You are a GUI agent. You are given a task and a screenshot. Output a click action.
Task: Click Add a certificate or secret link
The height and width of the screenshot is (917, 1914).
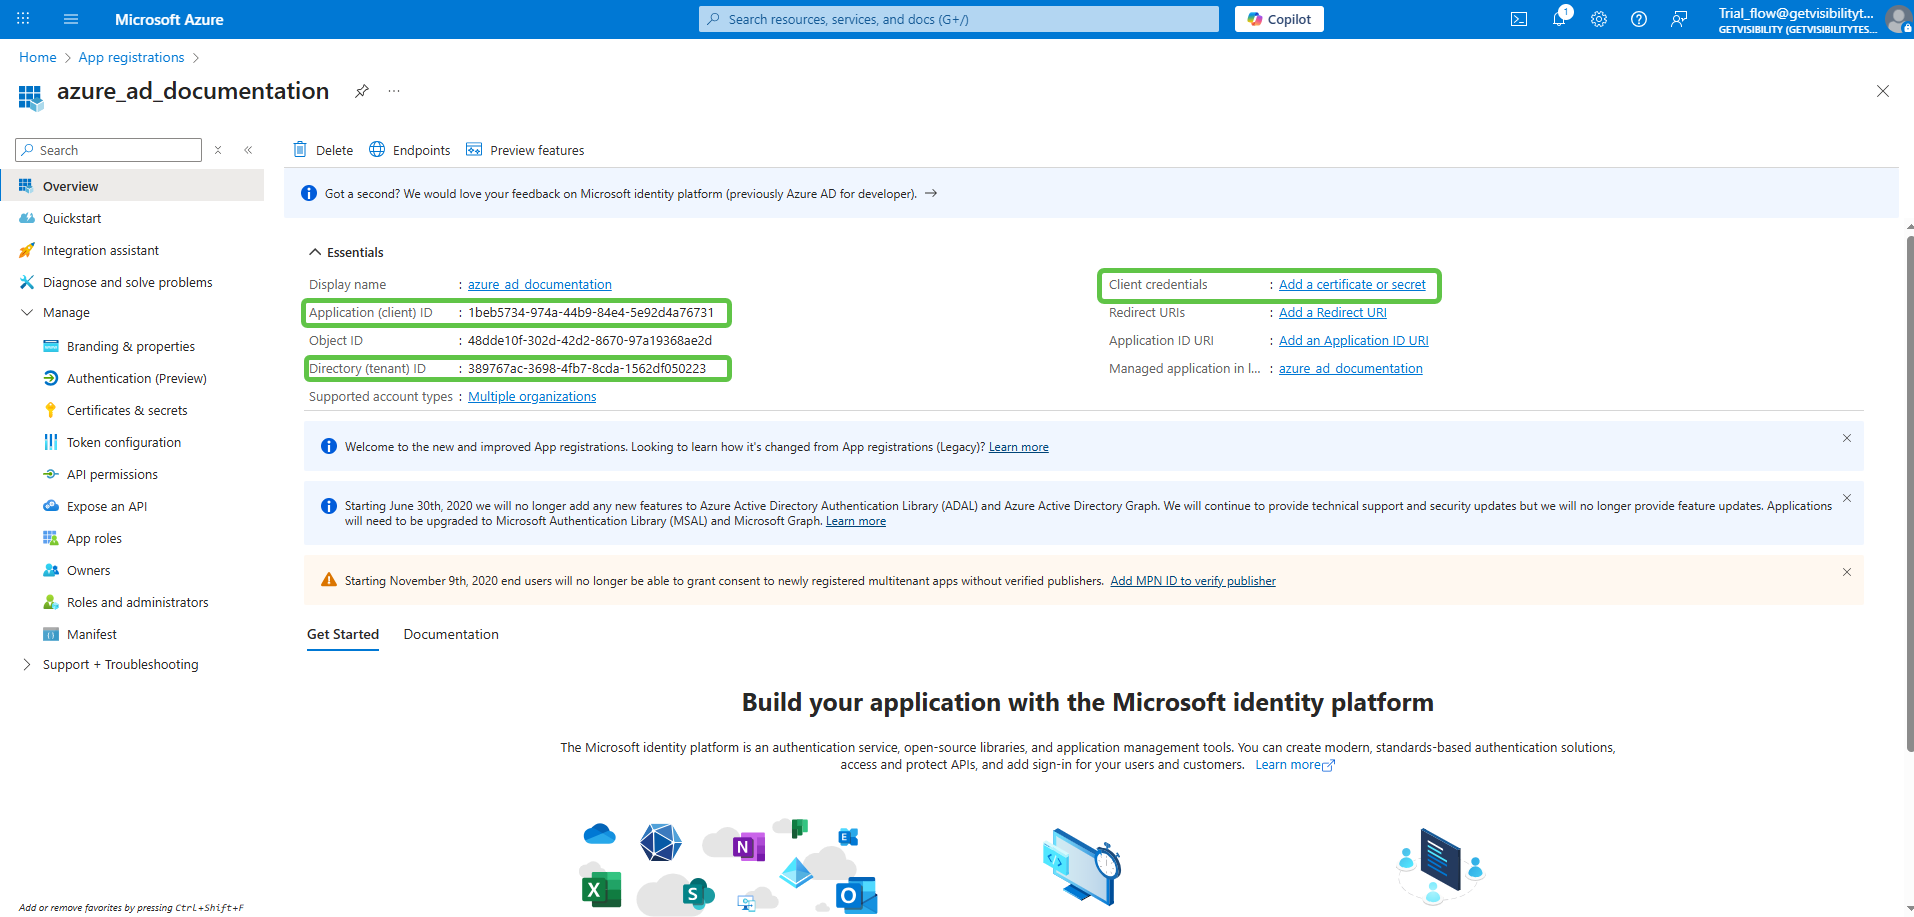click(x=1352, y=285)
